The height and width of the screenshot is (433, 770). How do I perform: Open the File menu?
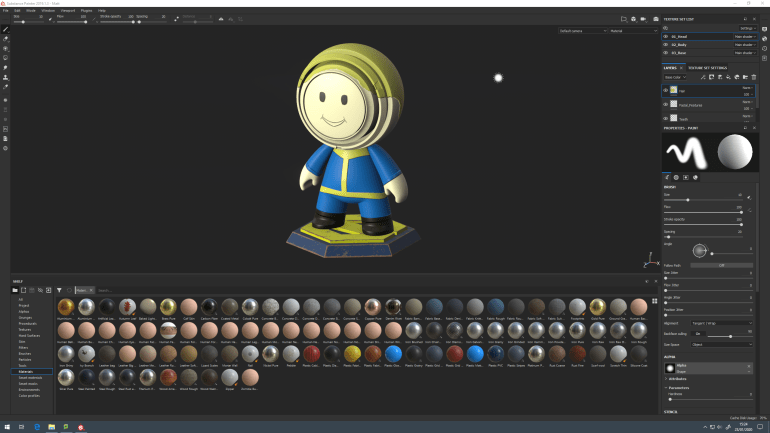coord(5,10)
